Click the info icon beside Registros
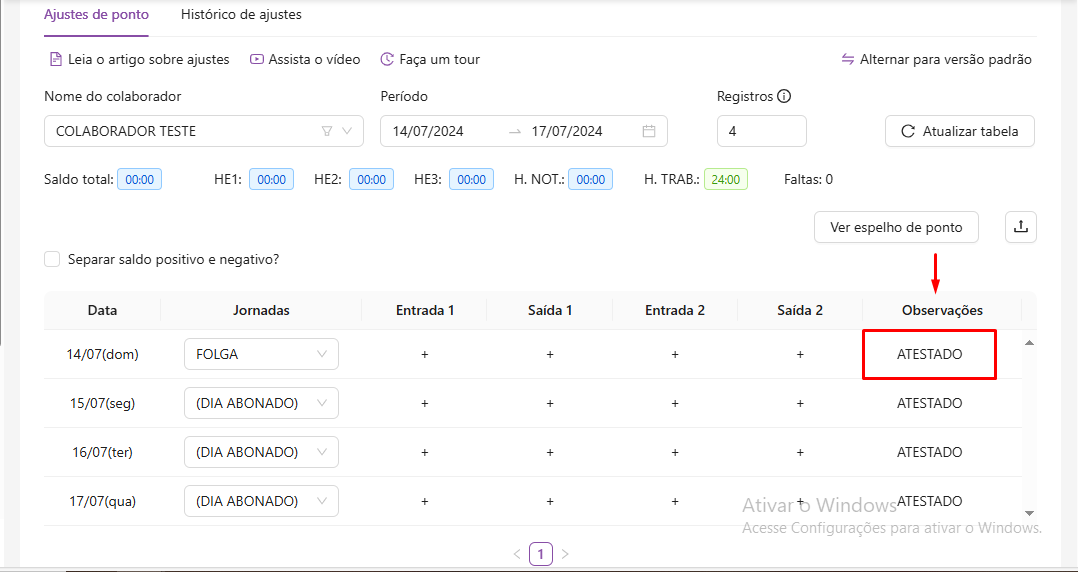Screen dimensions: 1078x572 point(784,97)
